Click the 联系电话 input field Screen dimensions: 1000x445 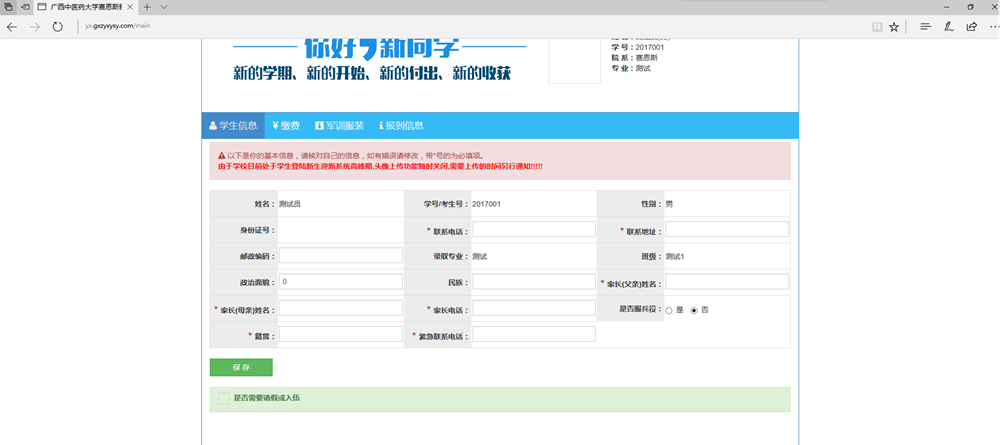pyautogui.click(x=533, y=230)
